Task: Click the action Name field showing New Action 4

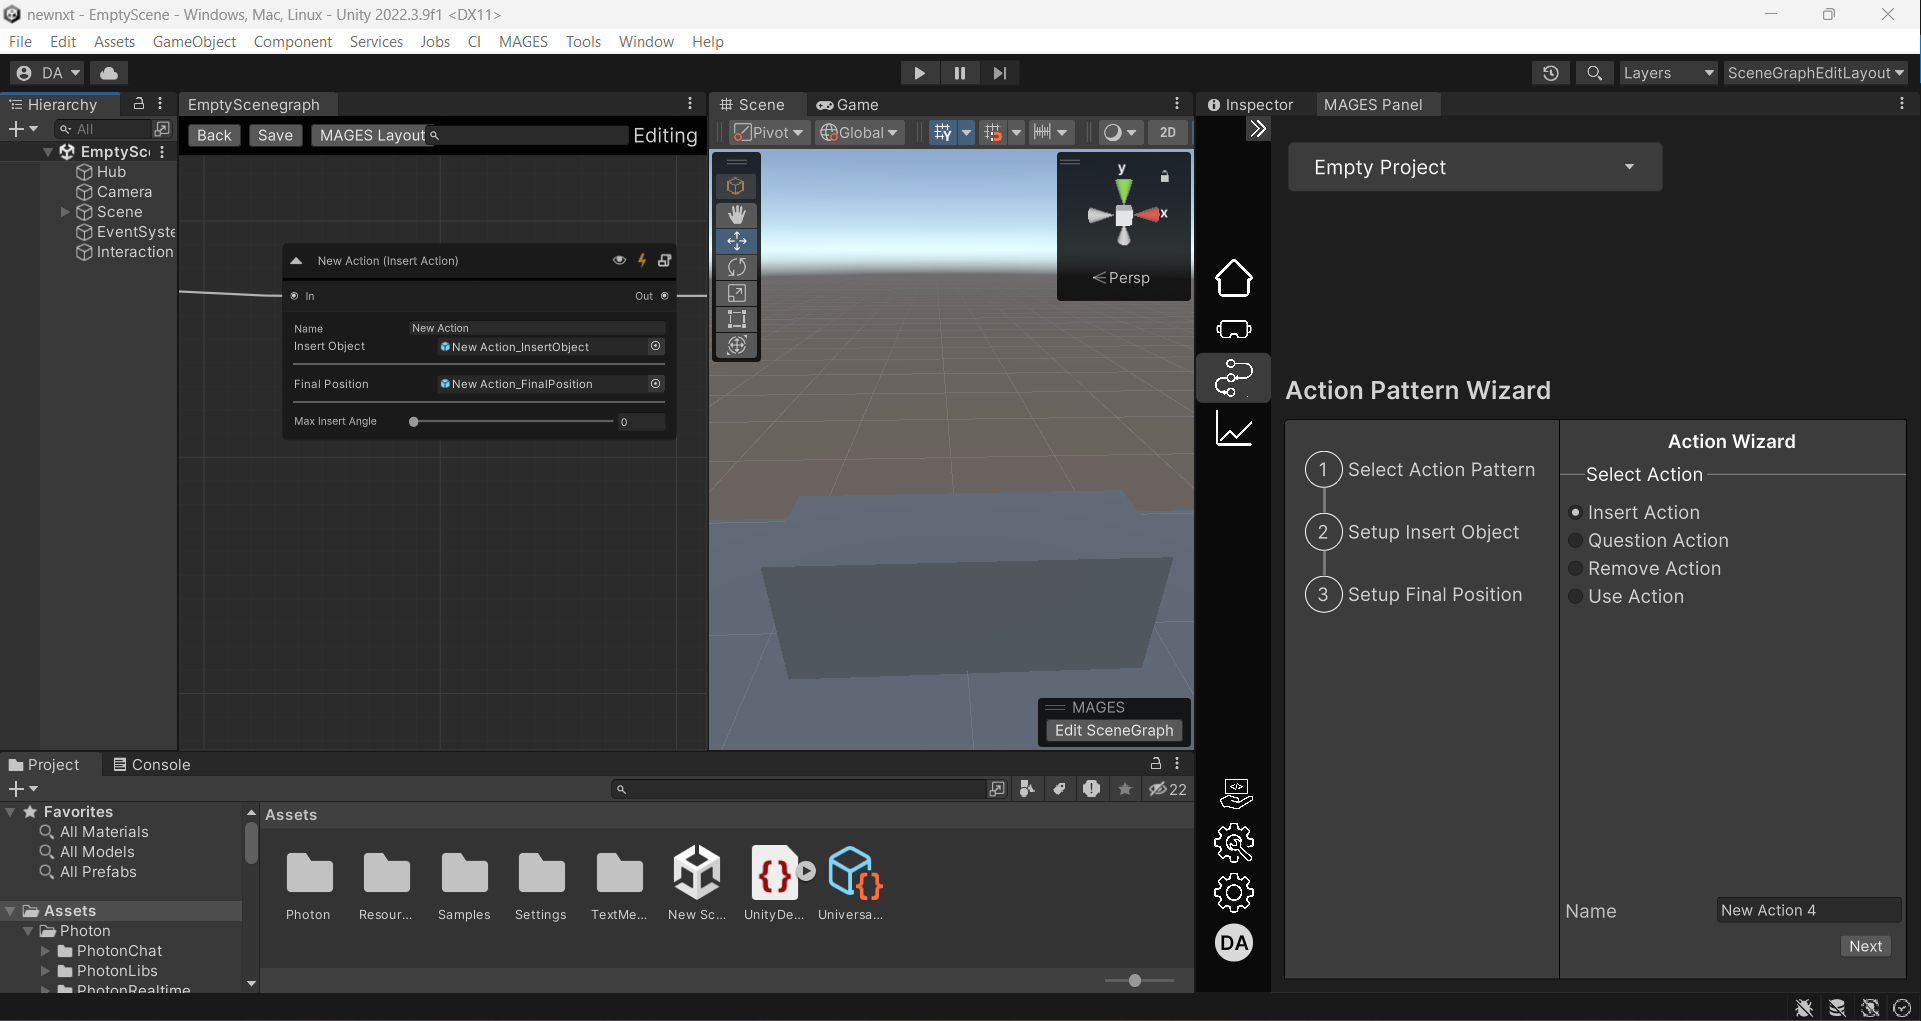Action: click(1808, 910)
